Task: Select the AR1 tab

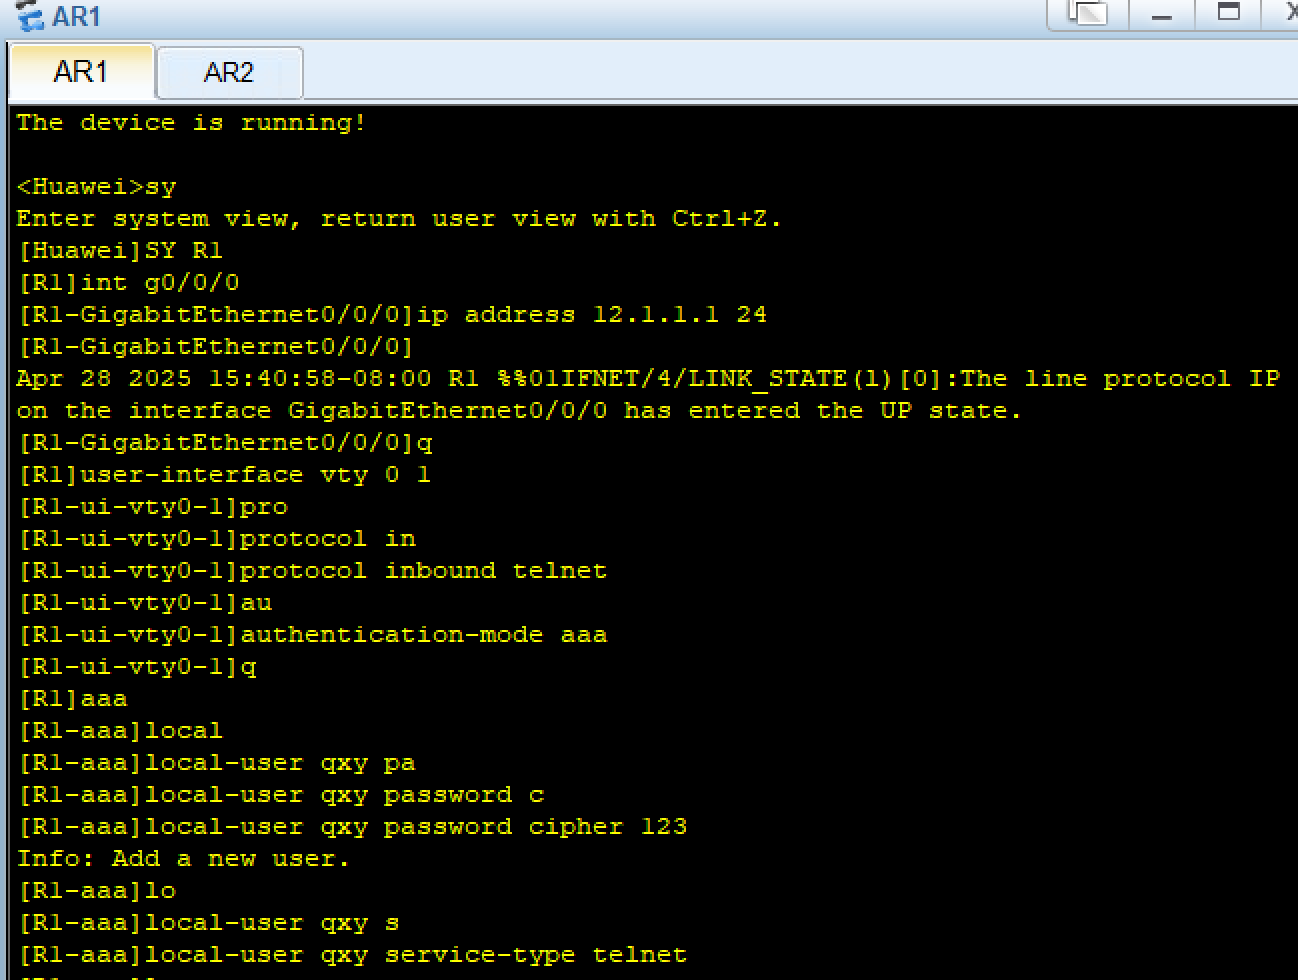Action: click(81, 72)
